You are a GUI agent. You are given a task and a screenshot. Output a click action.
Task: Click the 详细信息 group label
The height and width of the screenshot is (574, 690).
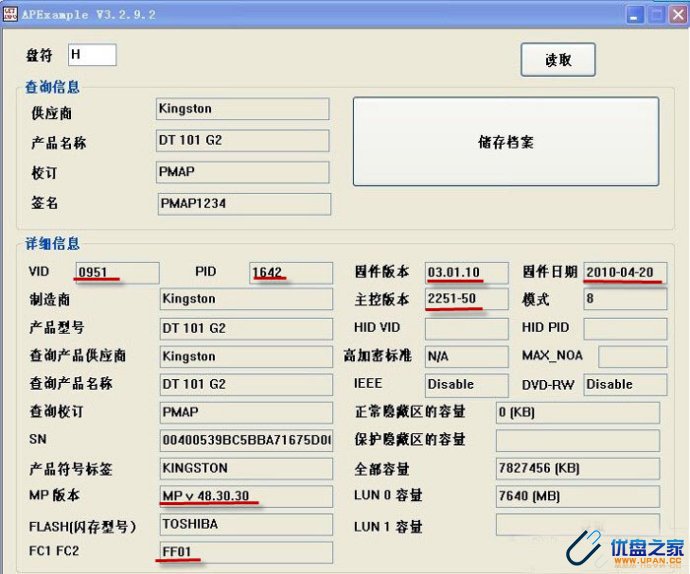(x=52, y=243)
